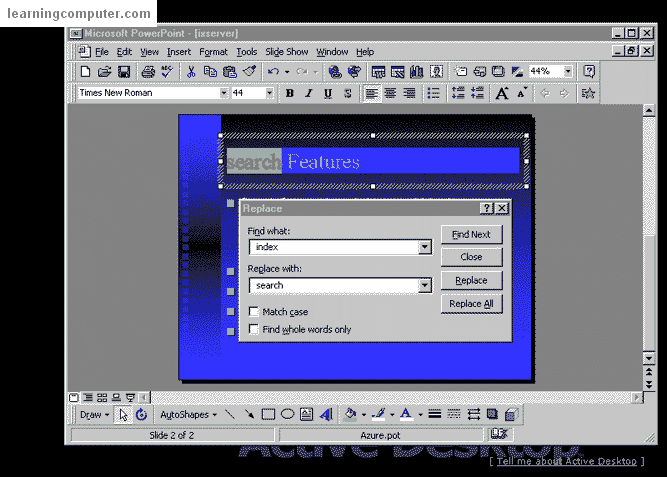The height and width of the screenshot is (477, 667).
Task: Enable Find whole words only checkbox
Action: pos(254,329)
